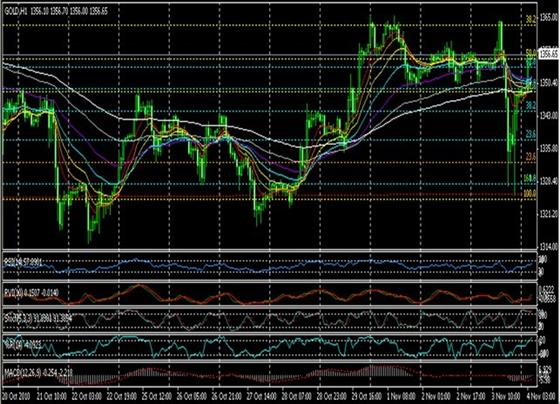Click the 1328.40 price axis label
560x404 pixels.
pyautogui.click(x=549, y=182)
